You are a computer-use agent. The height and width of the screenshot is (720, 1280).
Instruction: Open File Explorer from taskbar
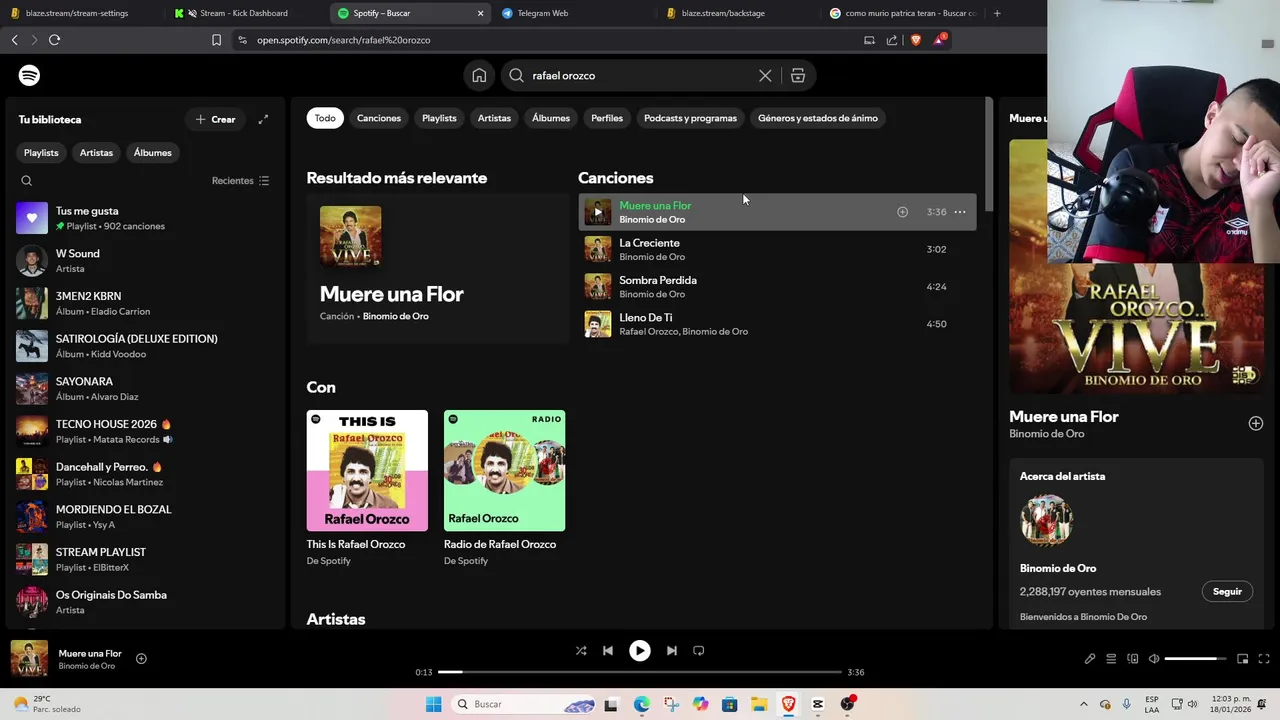click(759, 704)
